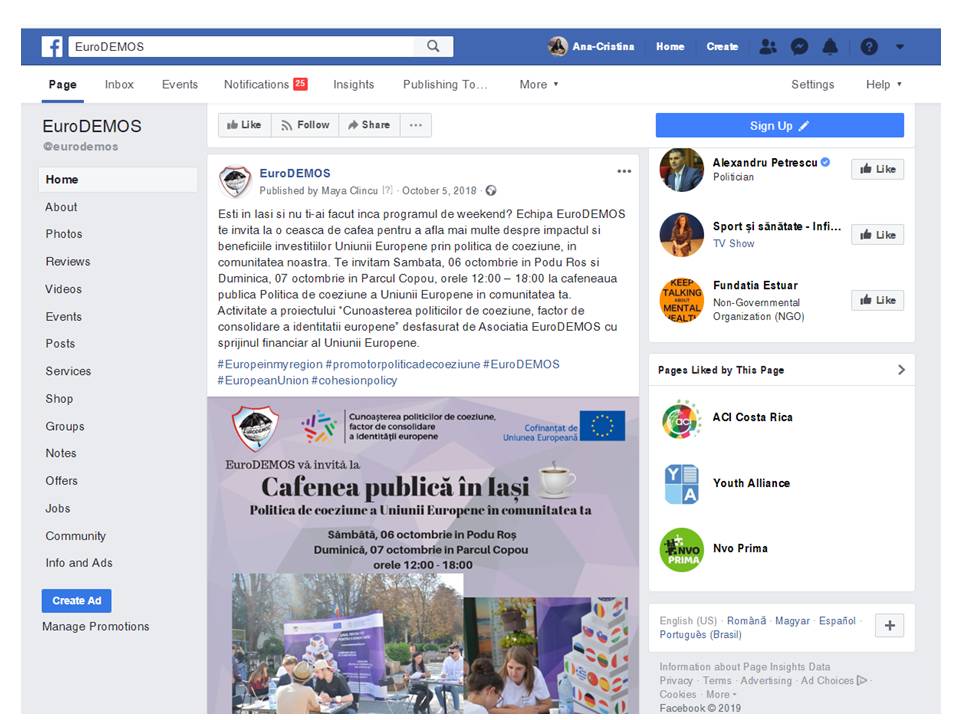Screen dimensions: 960x720
Task: Open Posts in the sidebar
Action: click(60, 343)
